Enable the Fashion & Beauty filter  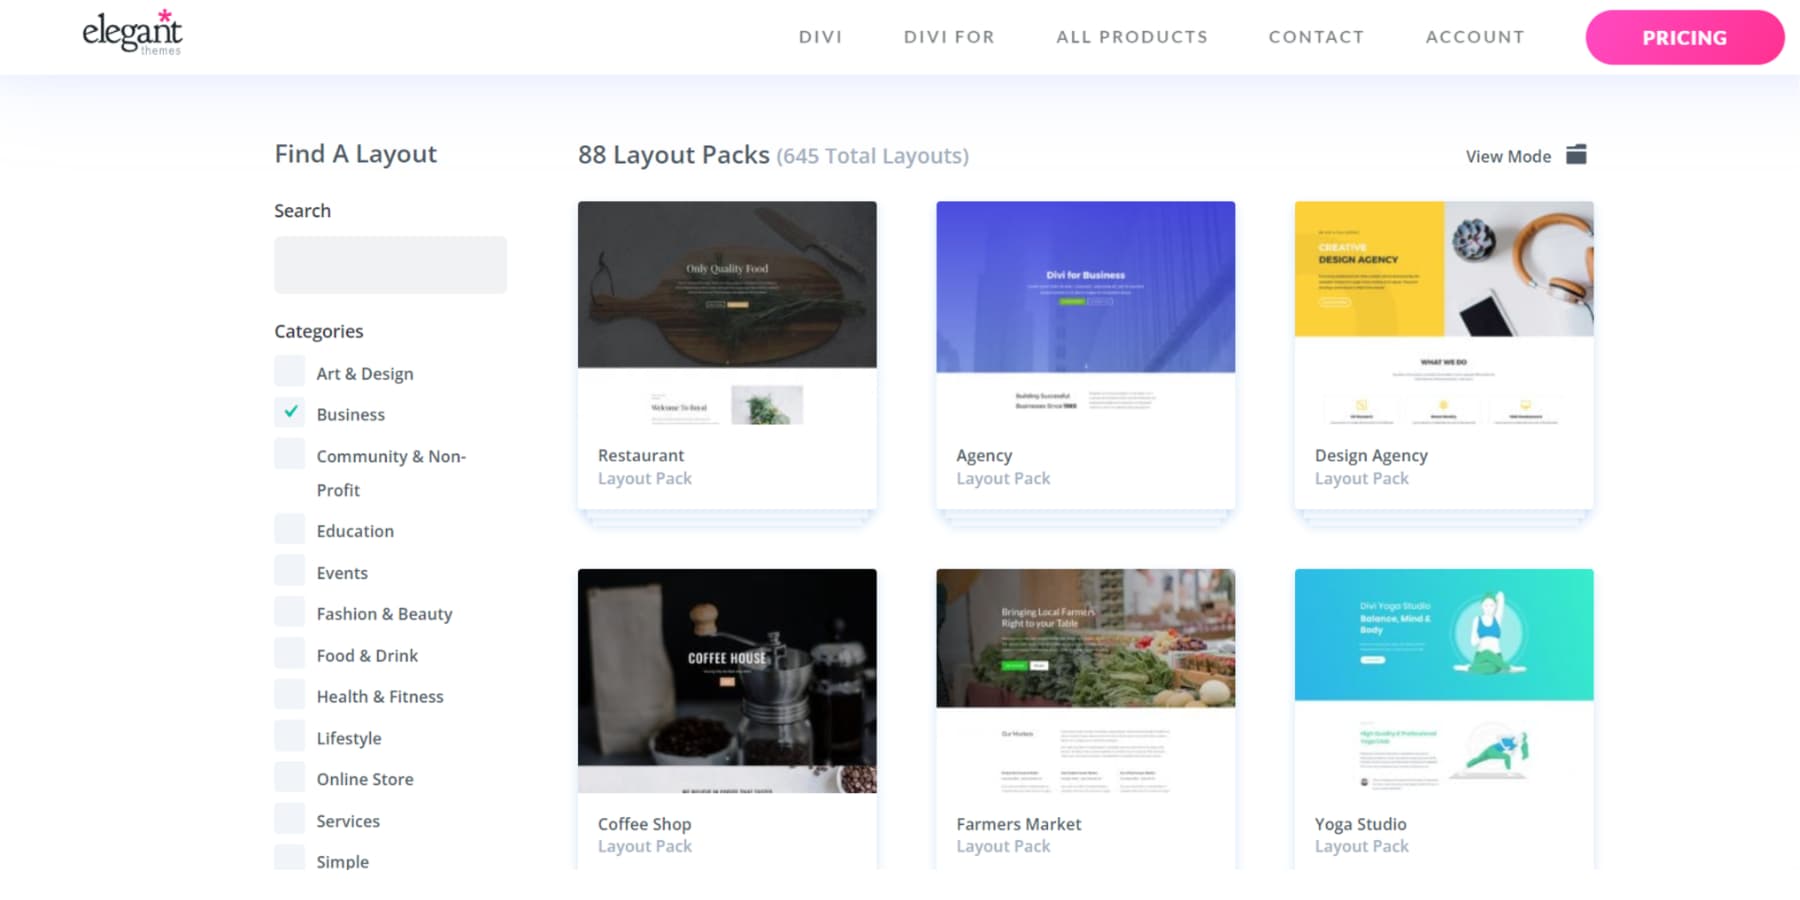click(288, 611)
